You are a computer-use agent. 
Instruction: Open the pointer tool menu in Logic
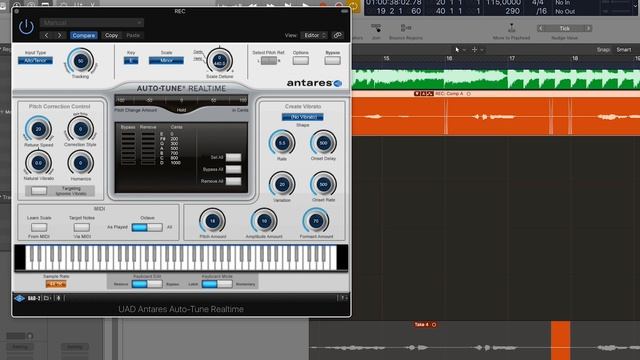(460, 50)
